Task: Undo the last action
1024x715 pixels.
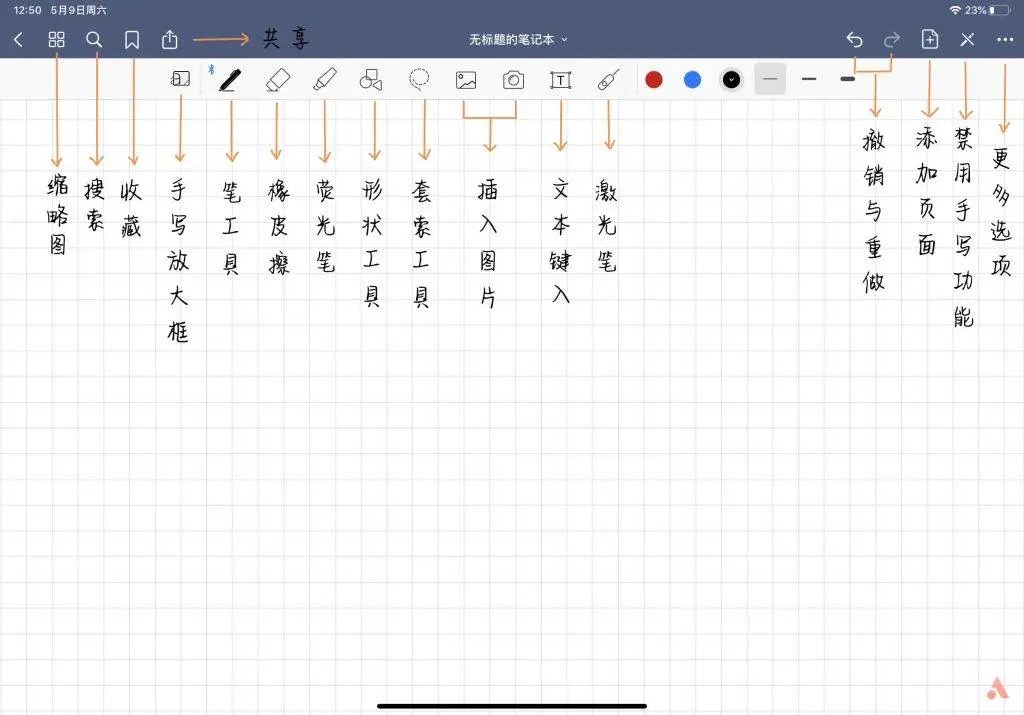Action: (x=854, y=40)
